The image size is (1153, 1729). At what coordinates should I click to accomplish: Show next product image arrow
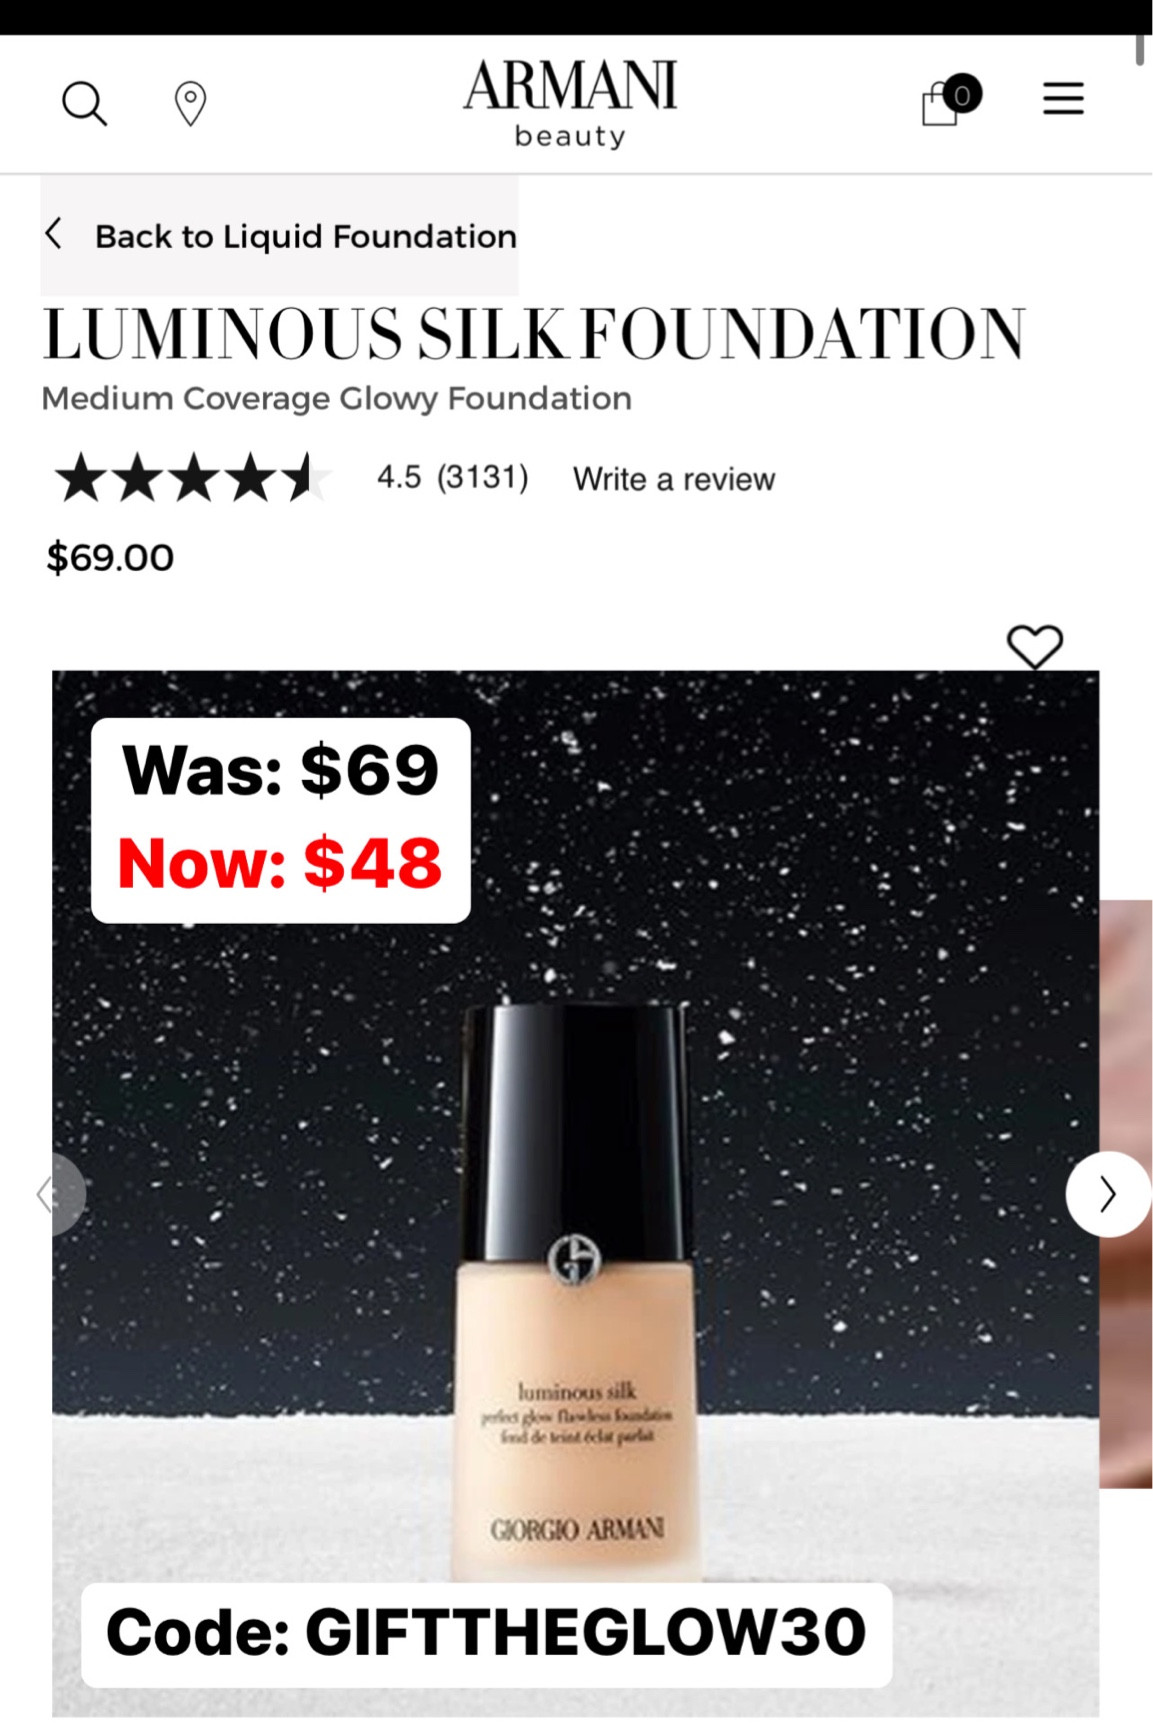click(1108, 1194)
